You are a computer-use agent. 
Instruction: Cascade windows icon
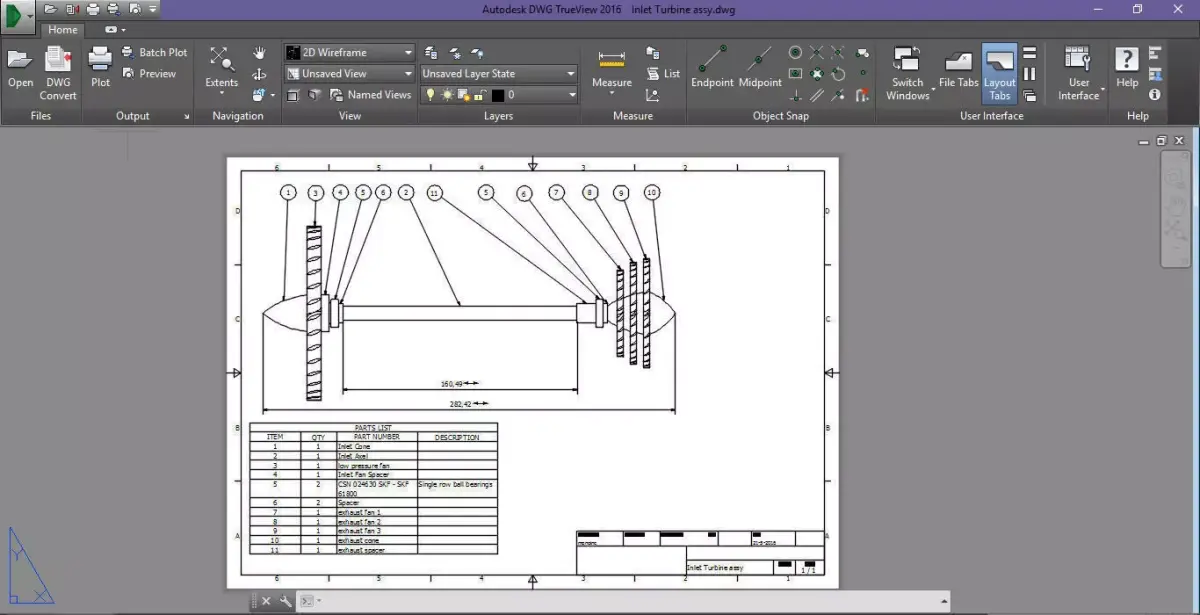point(1029,96)
